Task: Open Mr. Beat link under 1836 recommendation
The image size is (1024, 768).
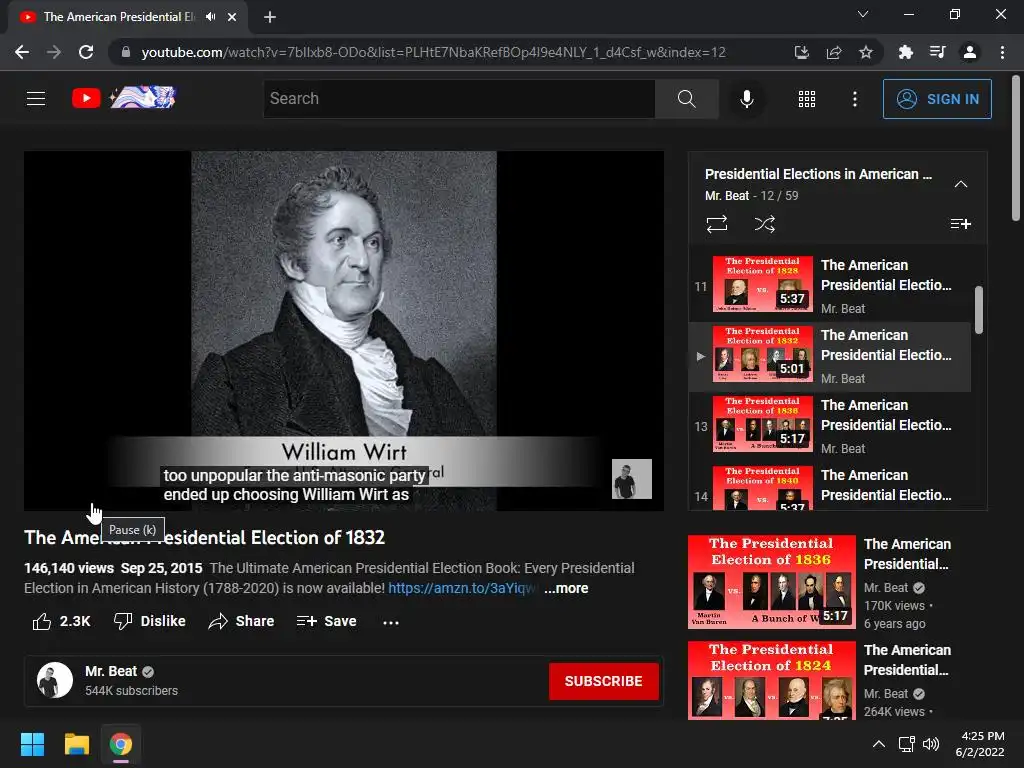Action: [886, 588]
